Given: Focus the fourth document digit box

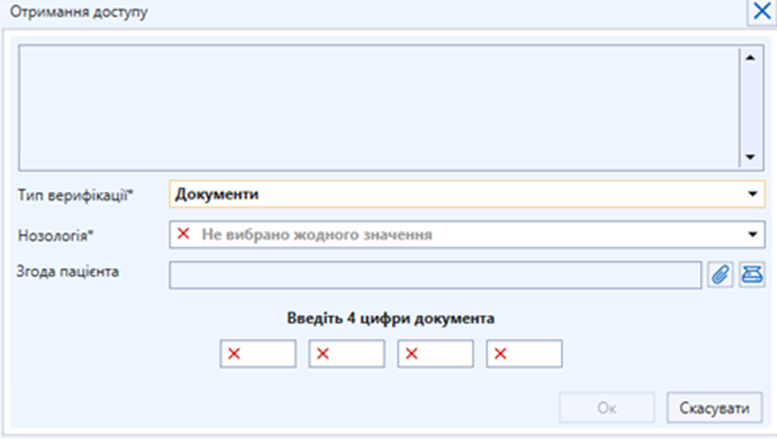Looking at the screenshot, I should [524, 354].
